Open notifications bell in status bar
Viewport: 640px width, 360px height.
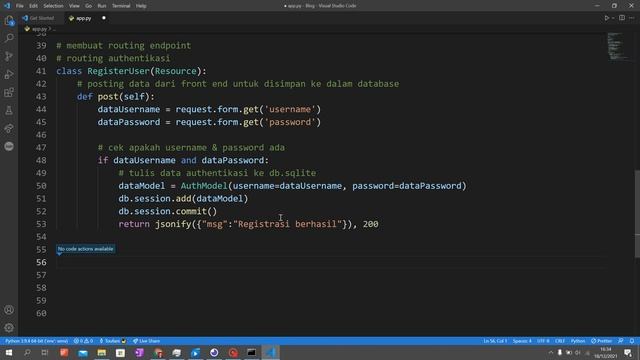(x=632, y=341)
